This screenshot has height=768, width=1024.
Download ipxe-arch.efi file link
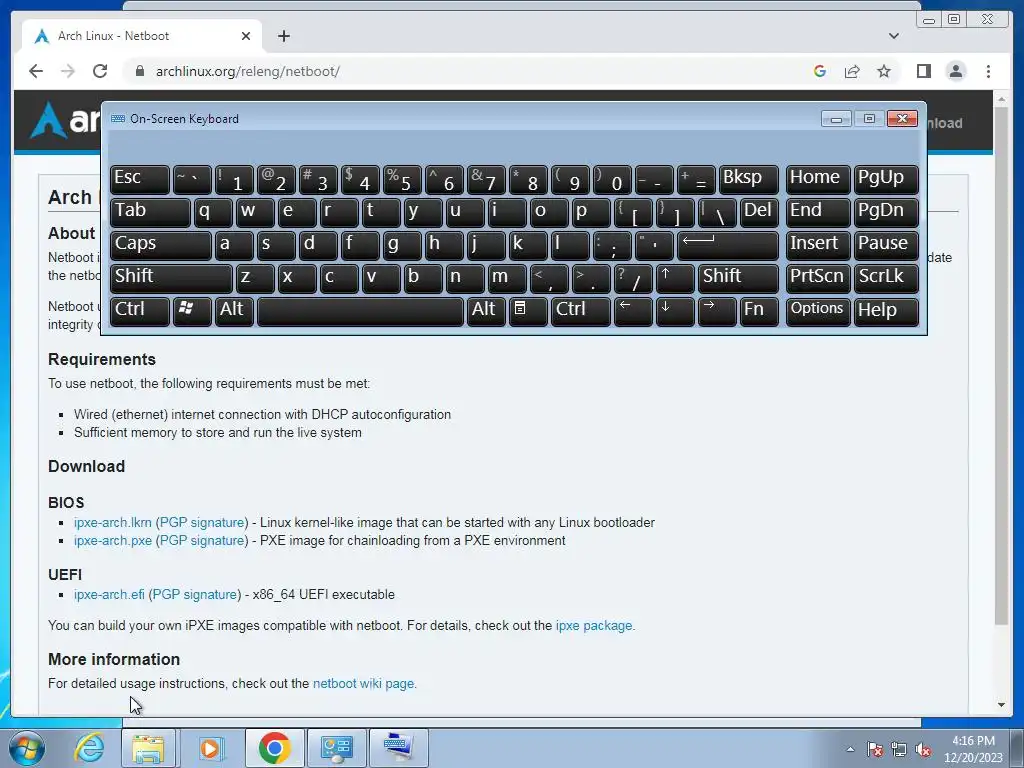[109, 595]
